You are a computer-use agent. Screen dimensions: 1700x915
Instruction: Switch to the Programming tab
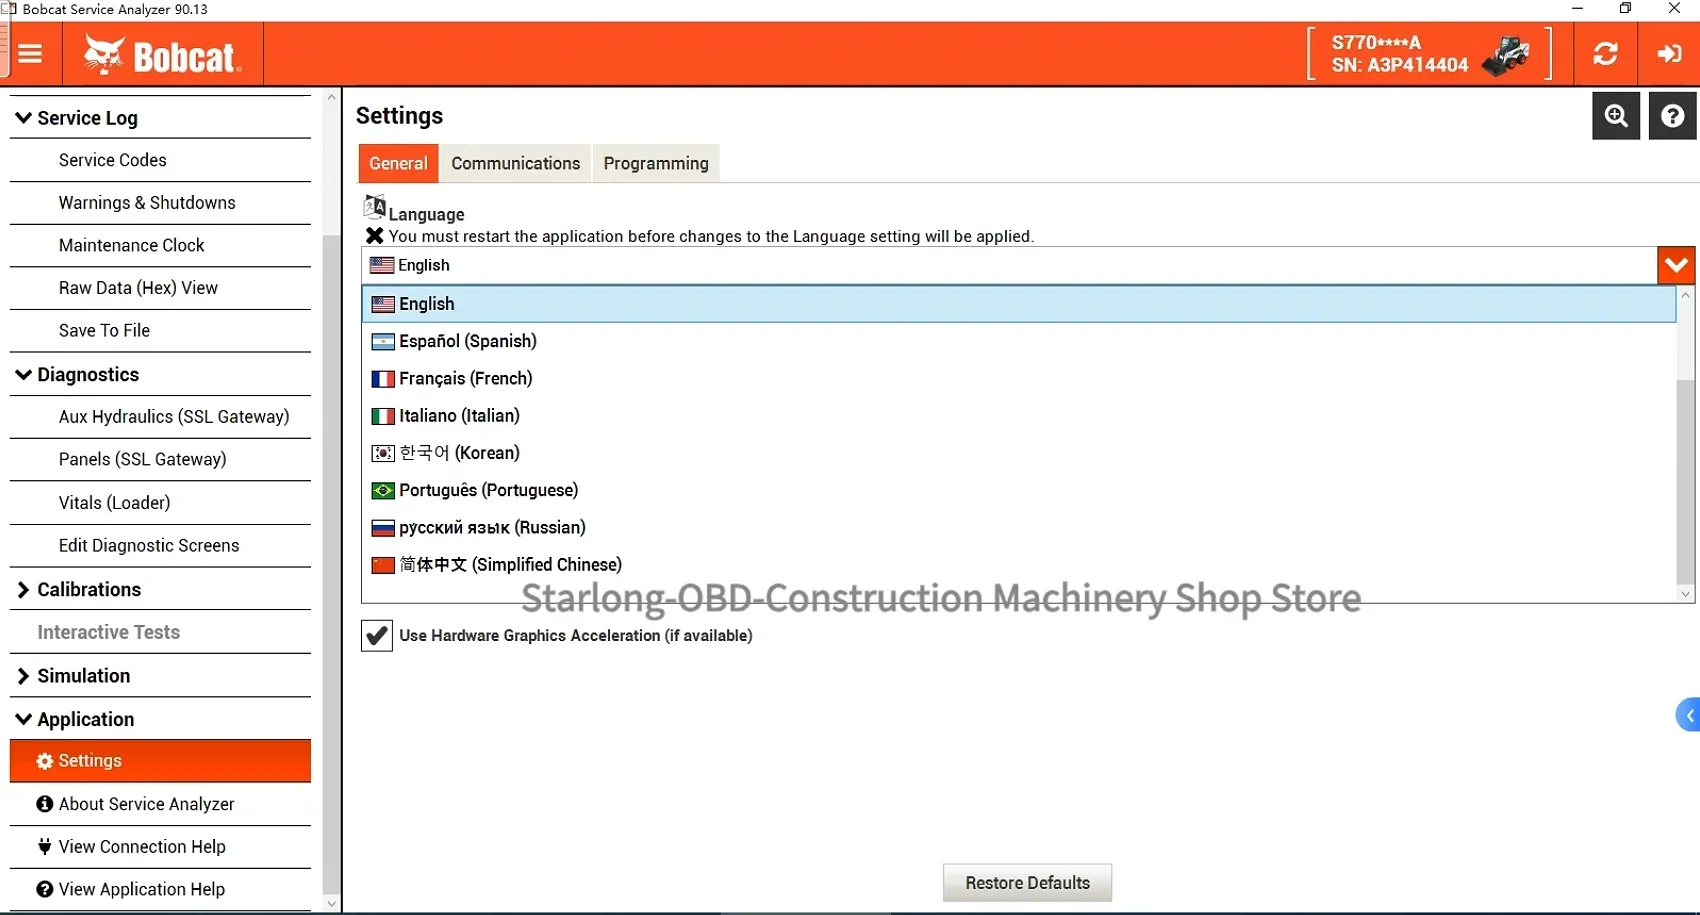656,163
